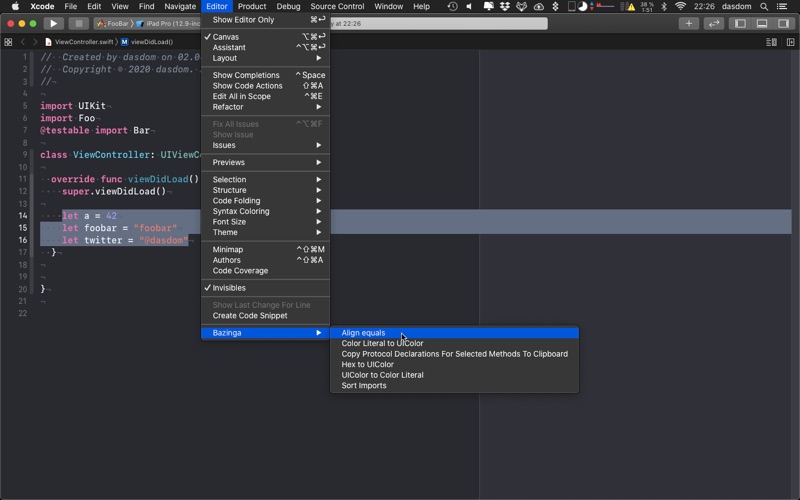
Task: Toggle the Minimap menu option
Action: [x=265, y=249]
